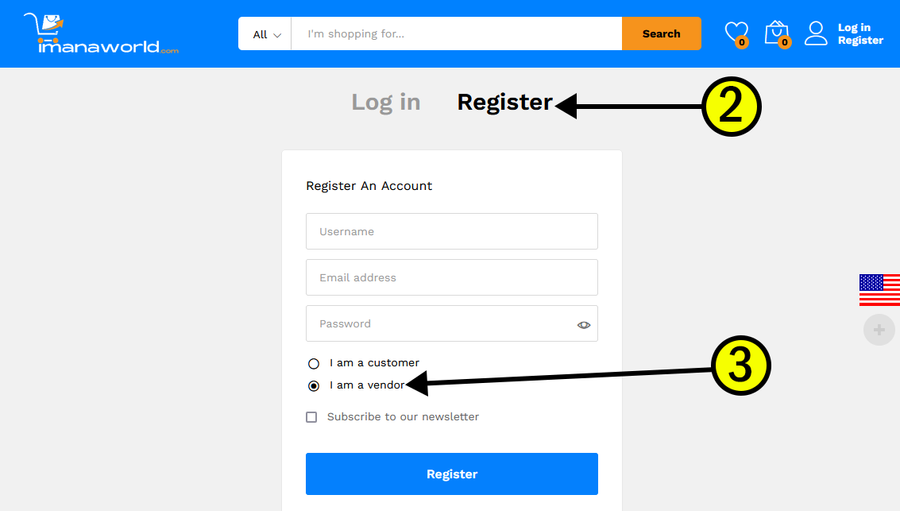900x511 pixels.
Task: Focus the Email address field
Action: (452, 277)
